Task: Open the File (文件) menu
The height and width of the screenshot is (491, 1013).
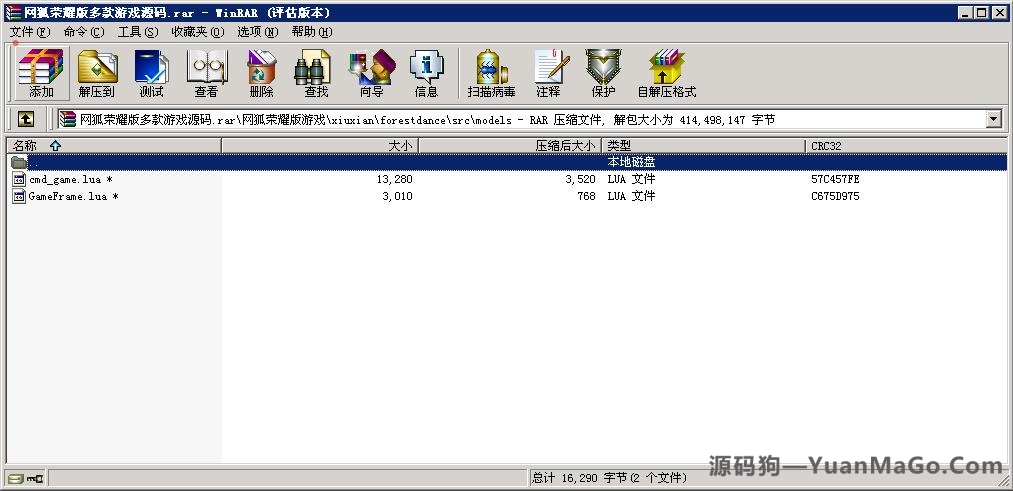Action: [29, 32]
